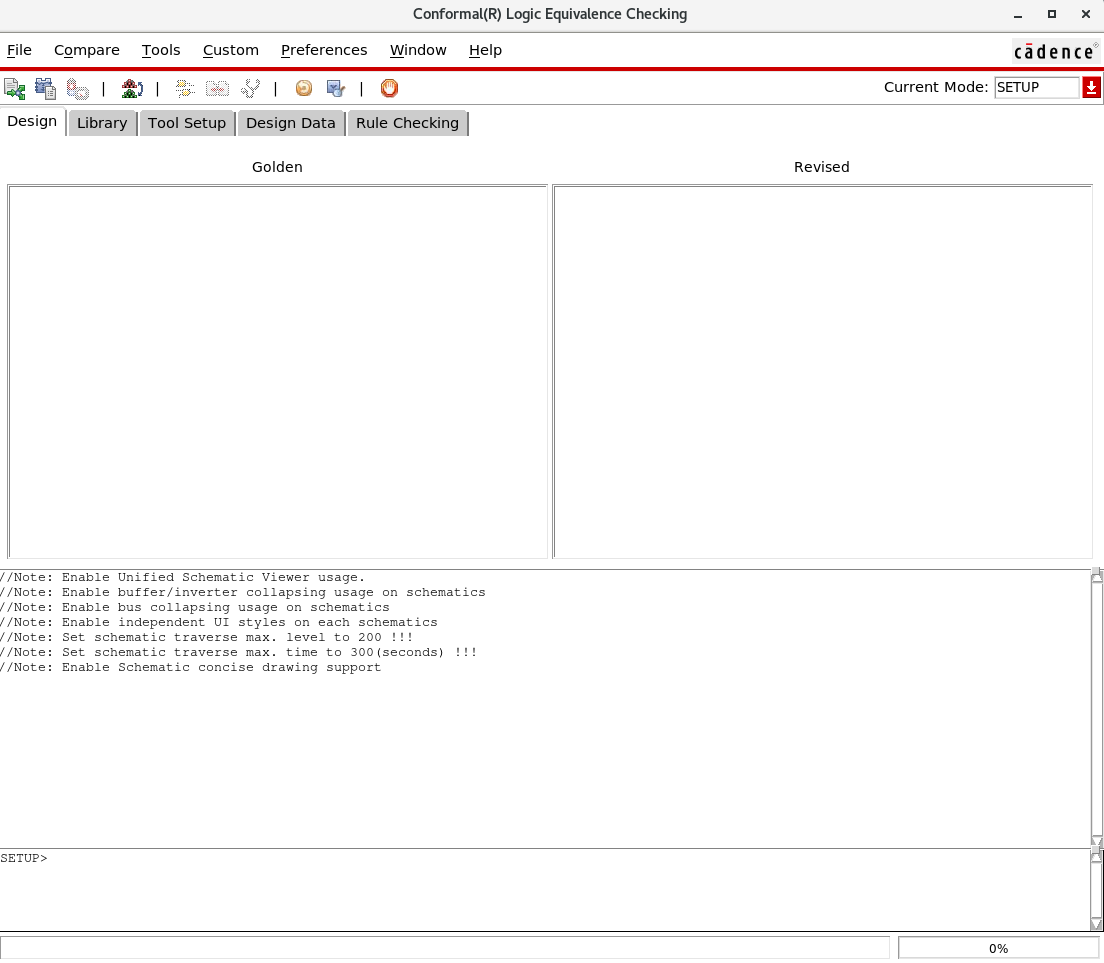Click inside the Golden design pane

pyautogui.click(x=277, y=372)
